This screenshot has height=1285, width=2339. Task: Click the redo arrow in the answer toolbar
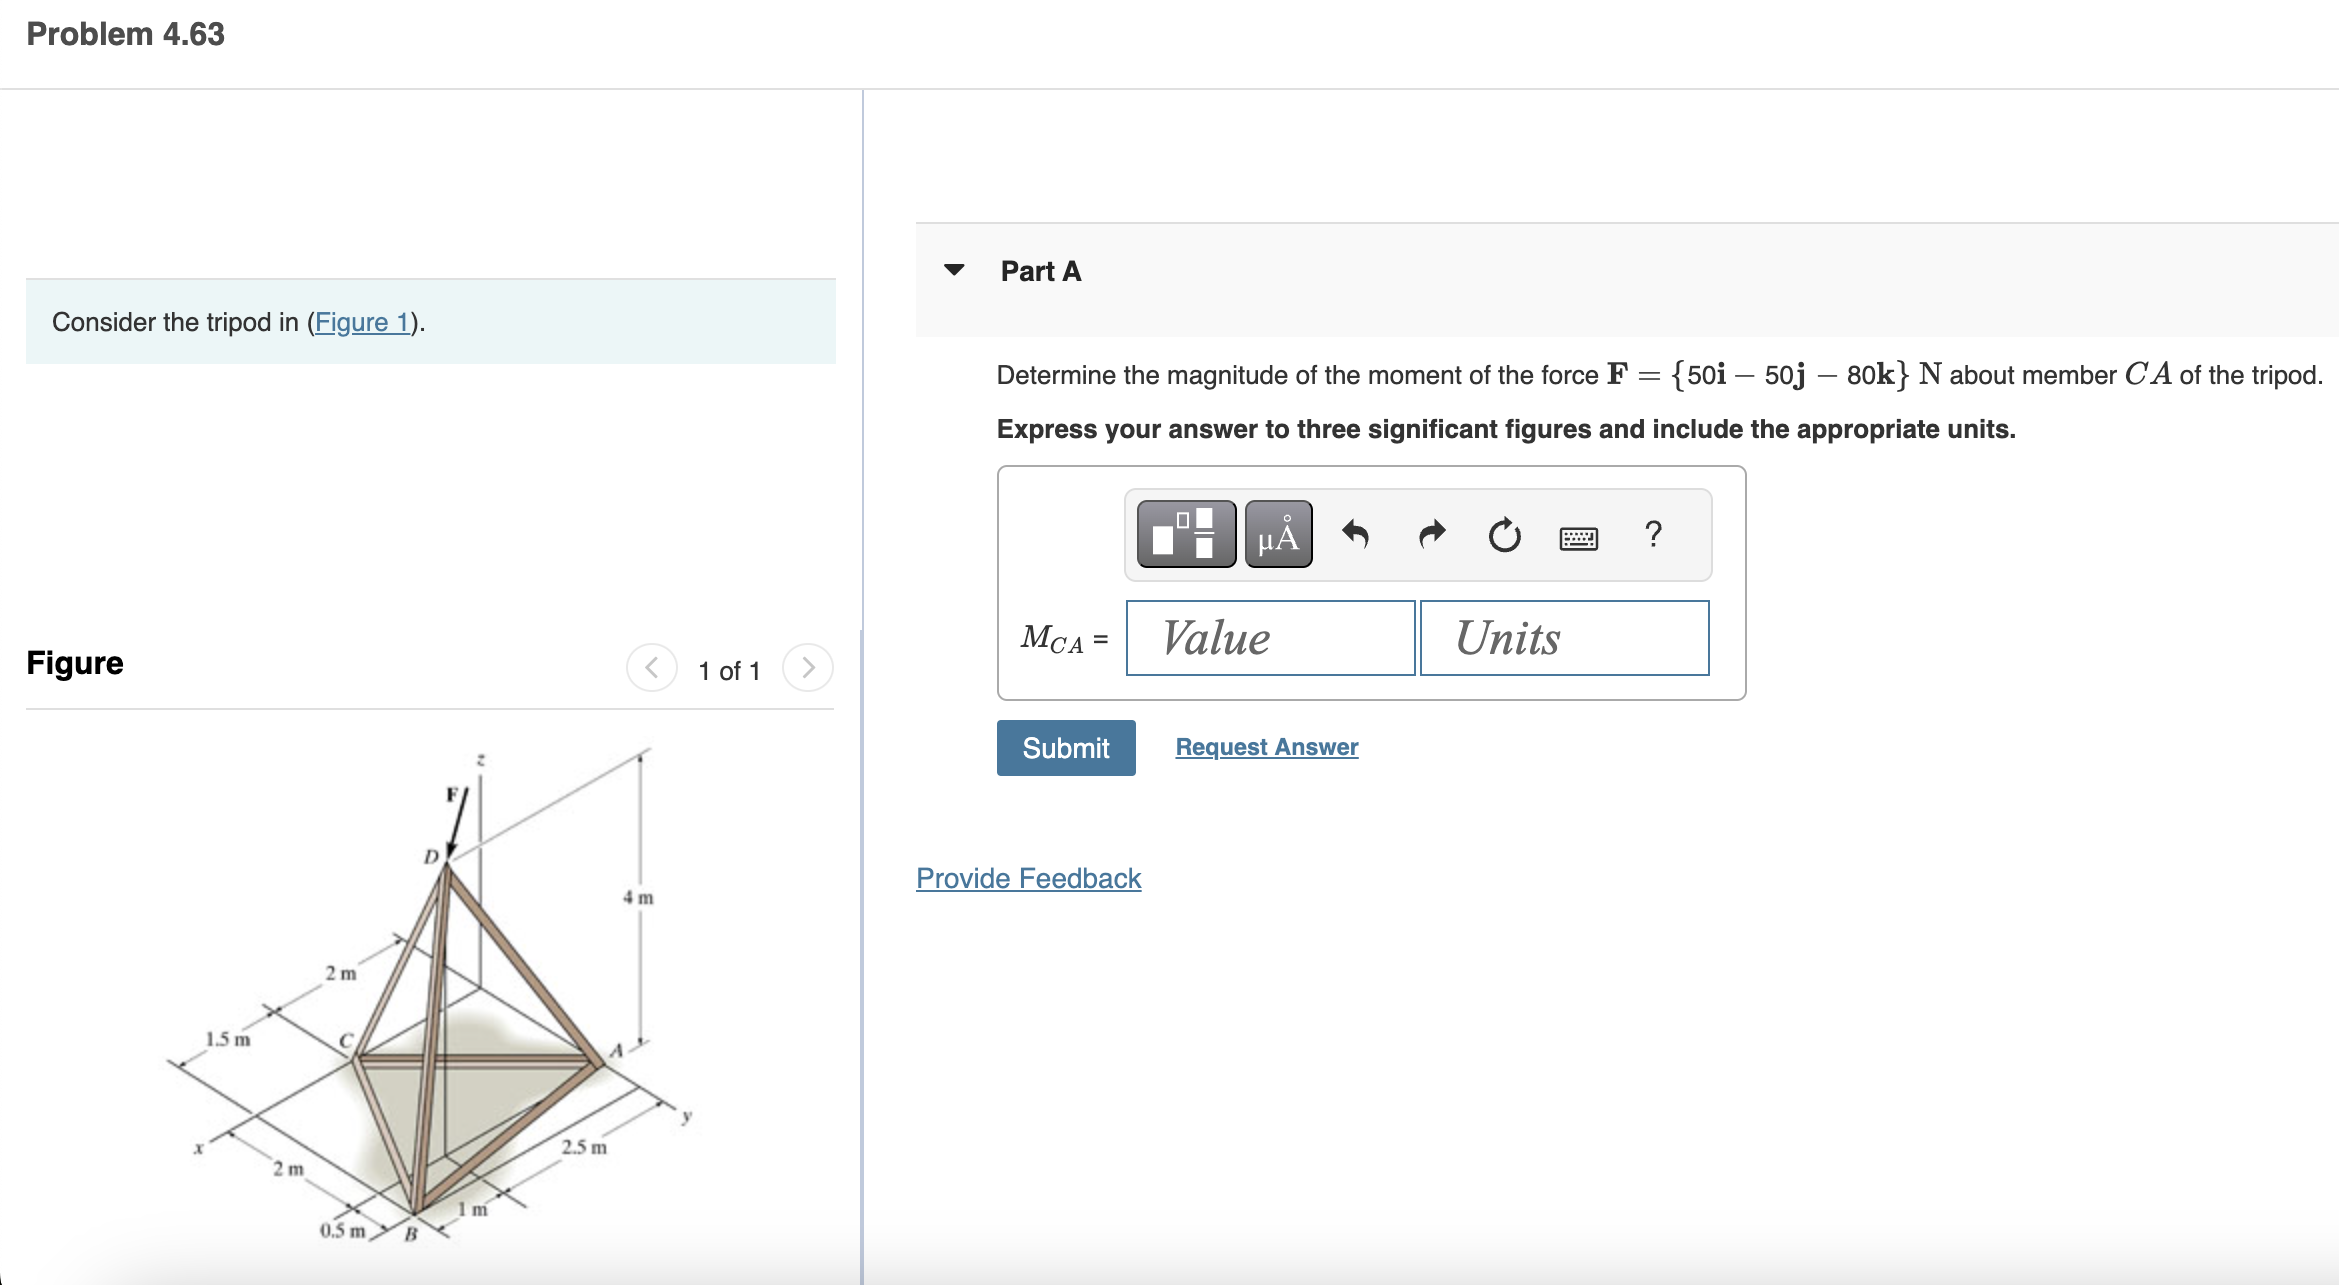(x=1430, y=536)
